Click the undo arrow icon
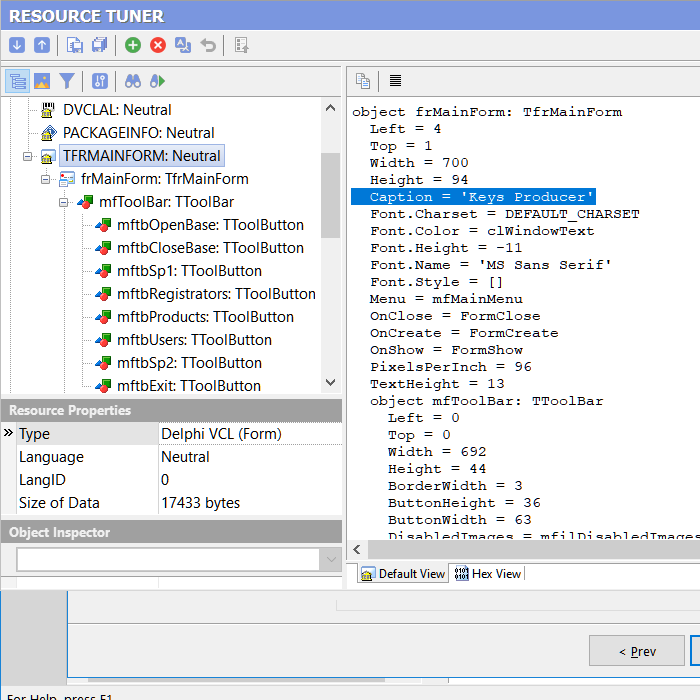The image size is (700, 700). (x=208, y=45)
